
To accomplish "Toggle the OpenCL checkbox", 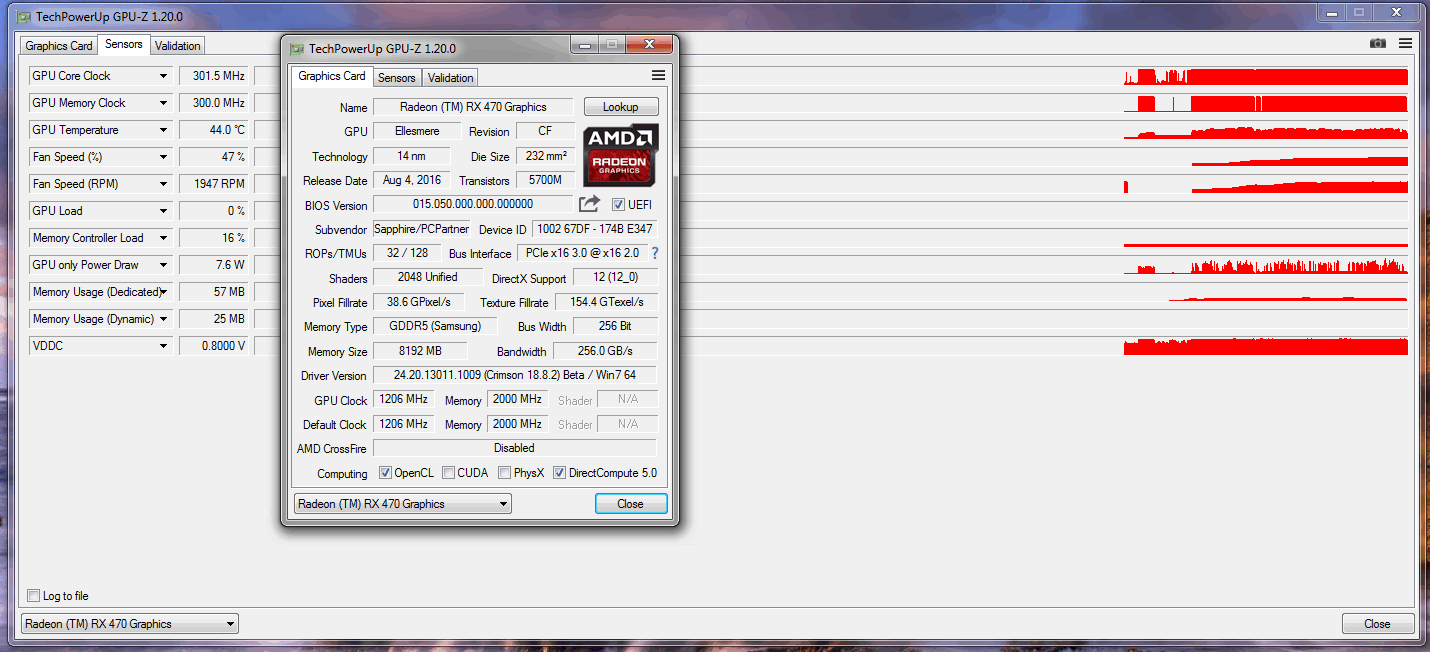I will (x=386, y=473).
